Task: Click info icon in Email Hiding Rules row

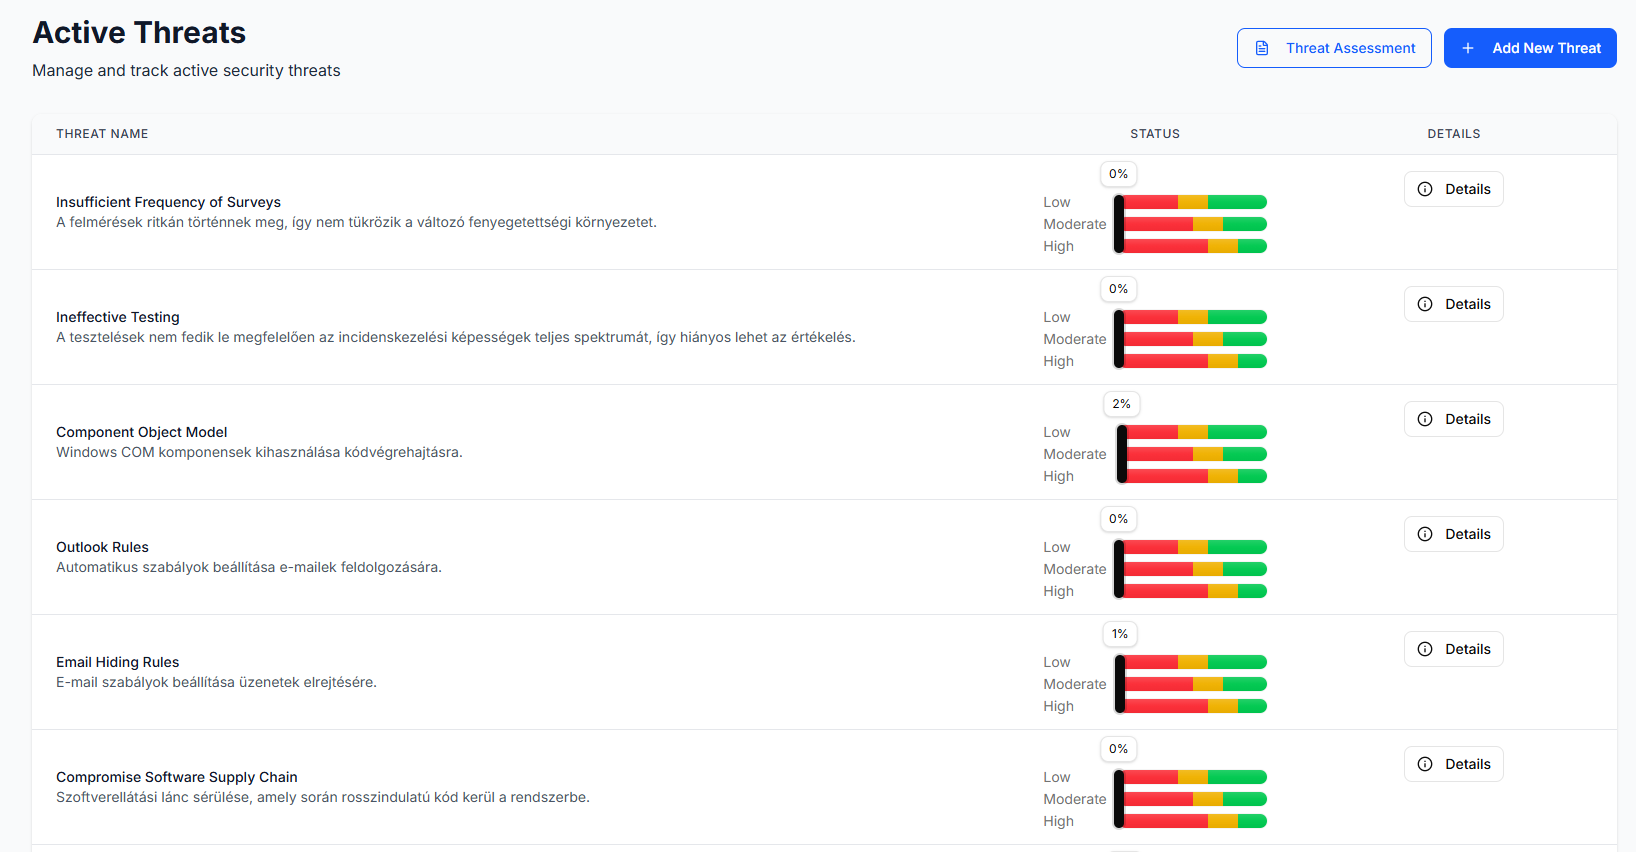Action: [1425, 649]
